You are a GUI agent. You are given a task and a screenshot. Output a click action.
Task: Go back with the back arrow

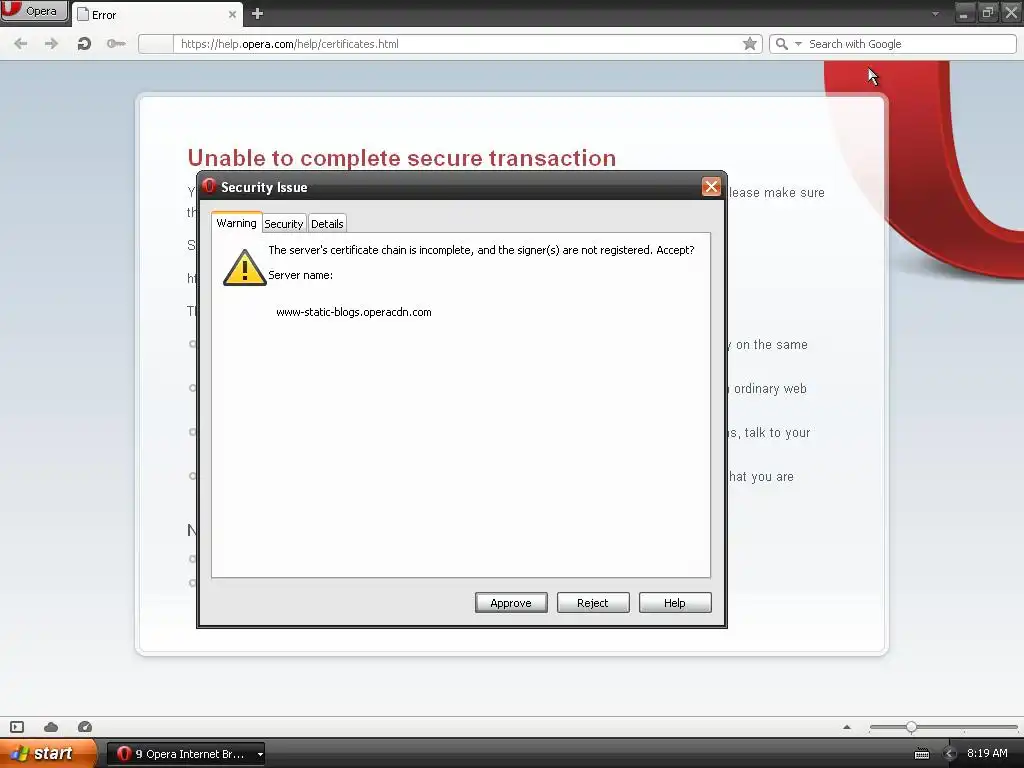pyautogui.click(x=21, y=44)
